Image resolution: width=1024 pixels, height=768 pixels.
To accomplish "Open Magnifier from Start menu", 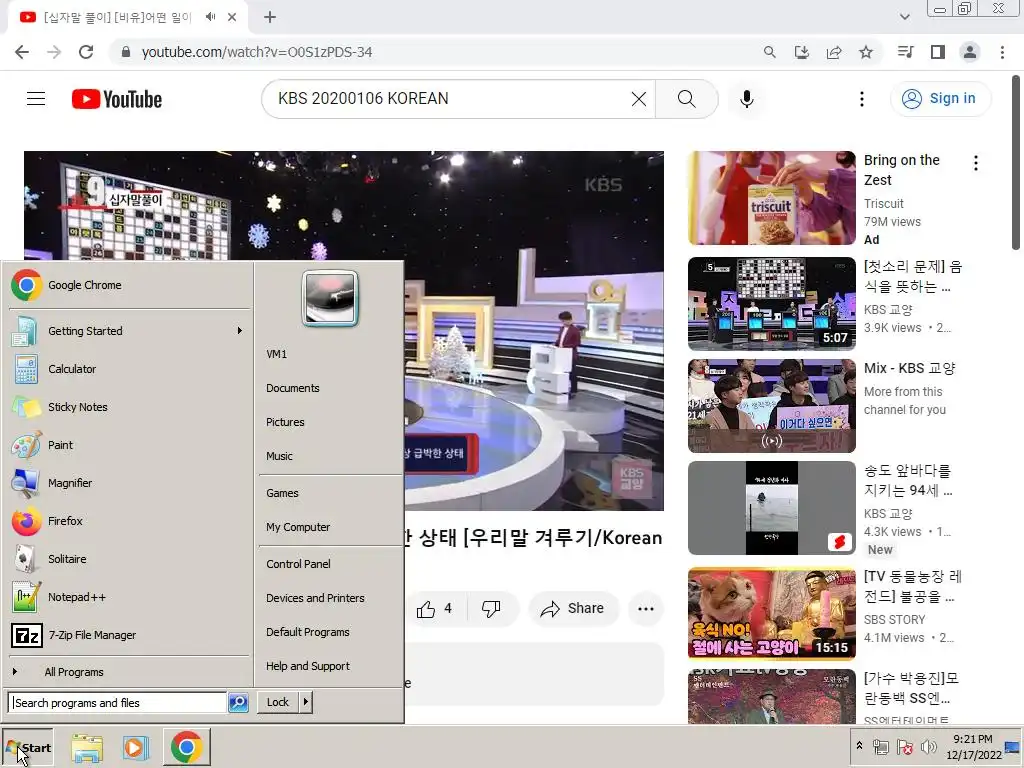I will tap(129, 483).
